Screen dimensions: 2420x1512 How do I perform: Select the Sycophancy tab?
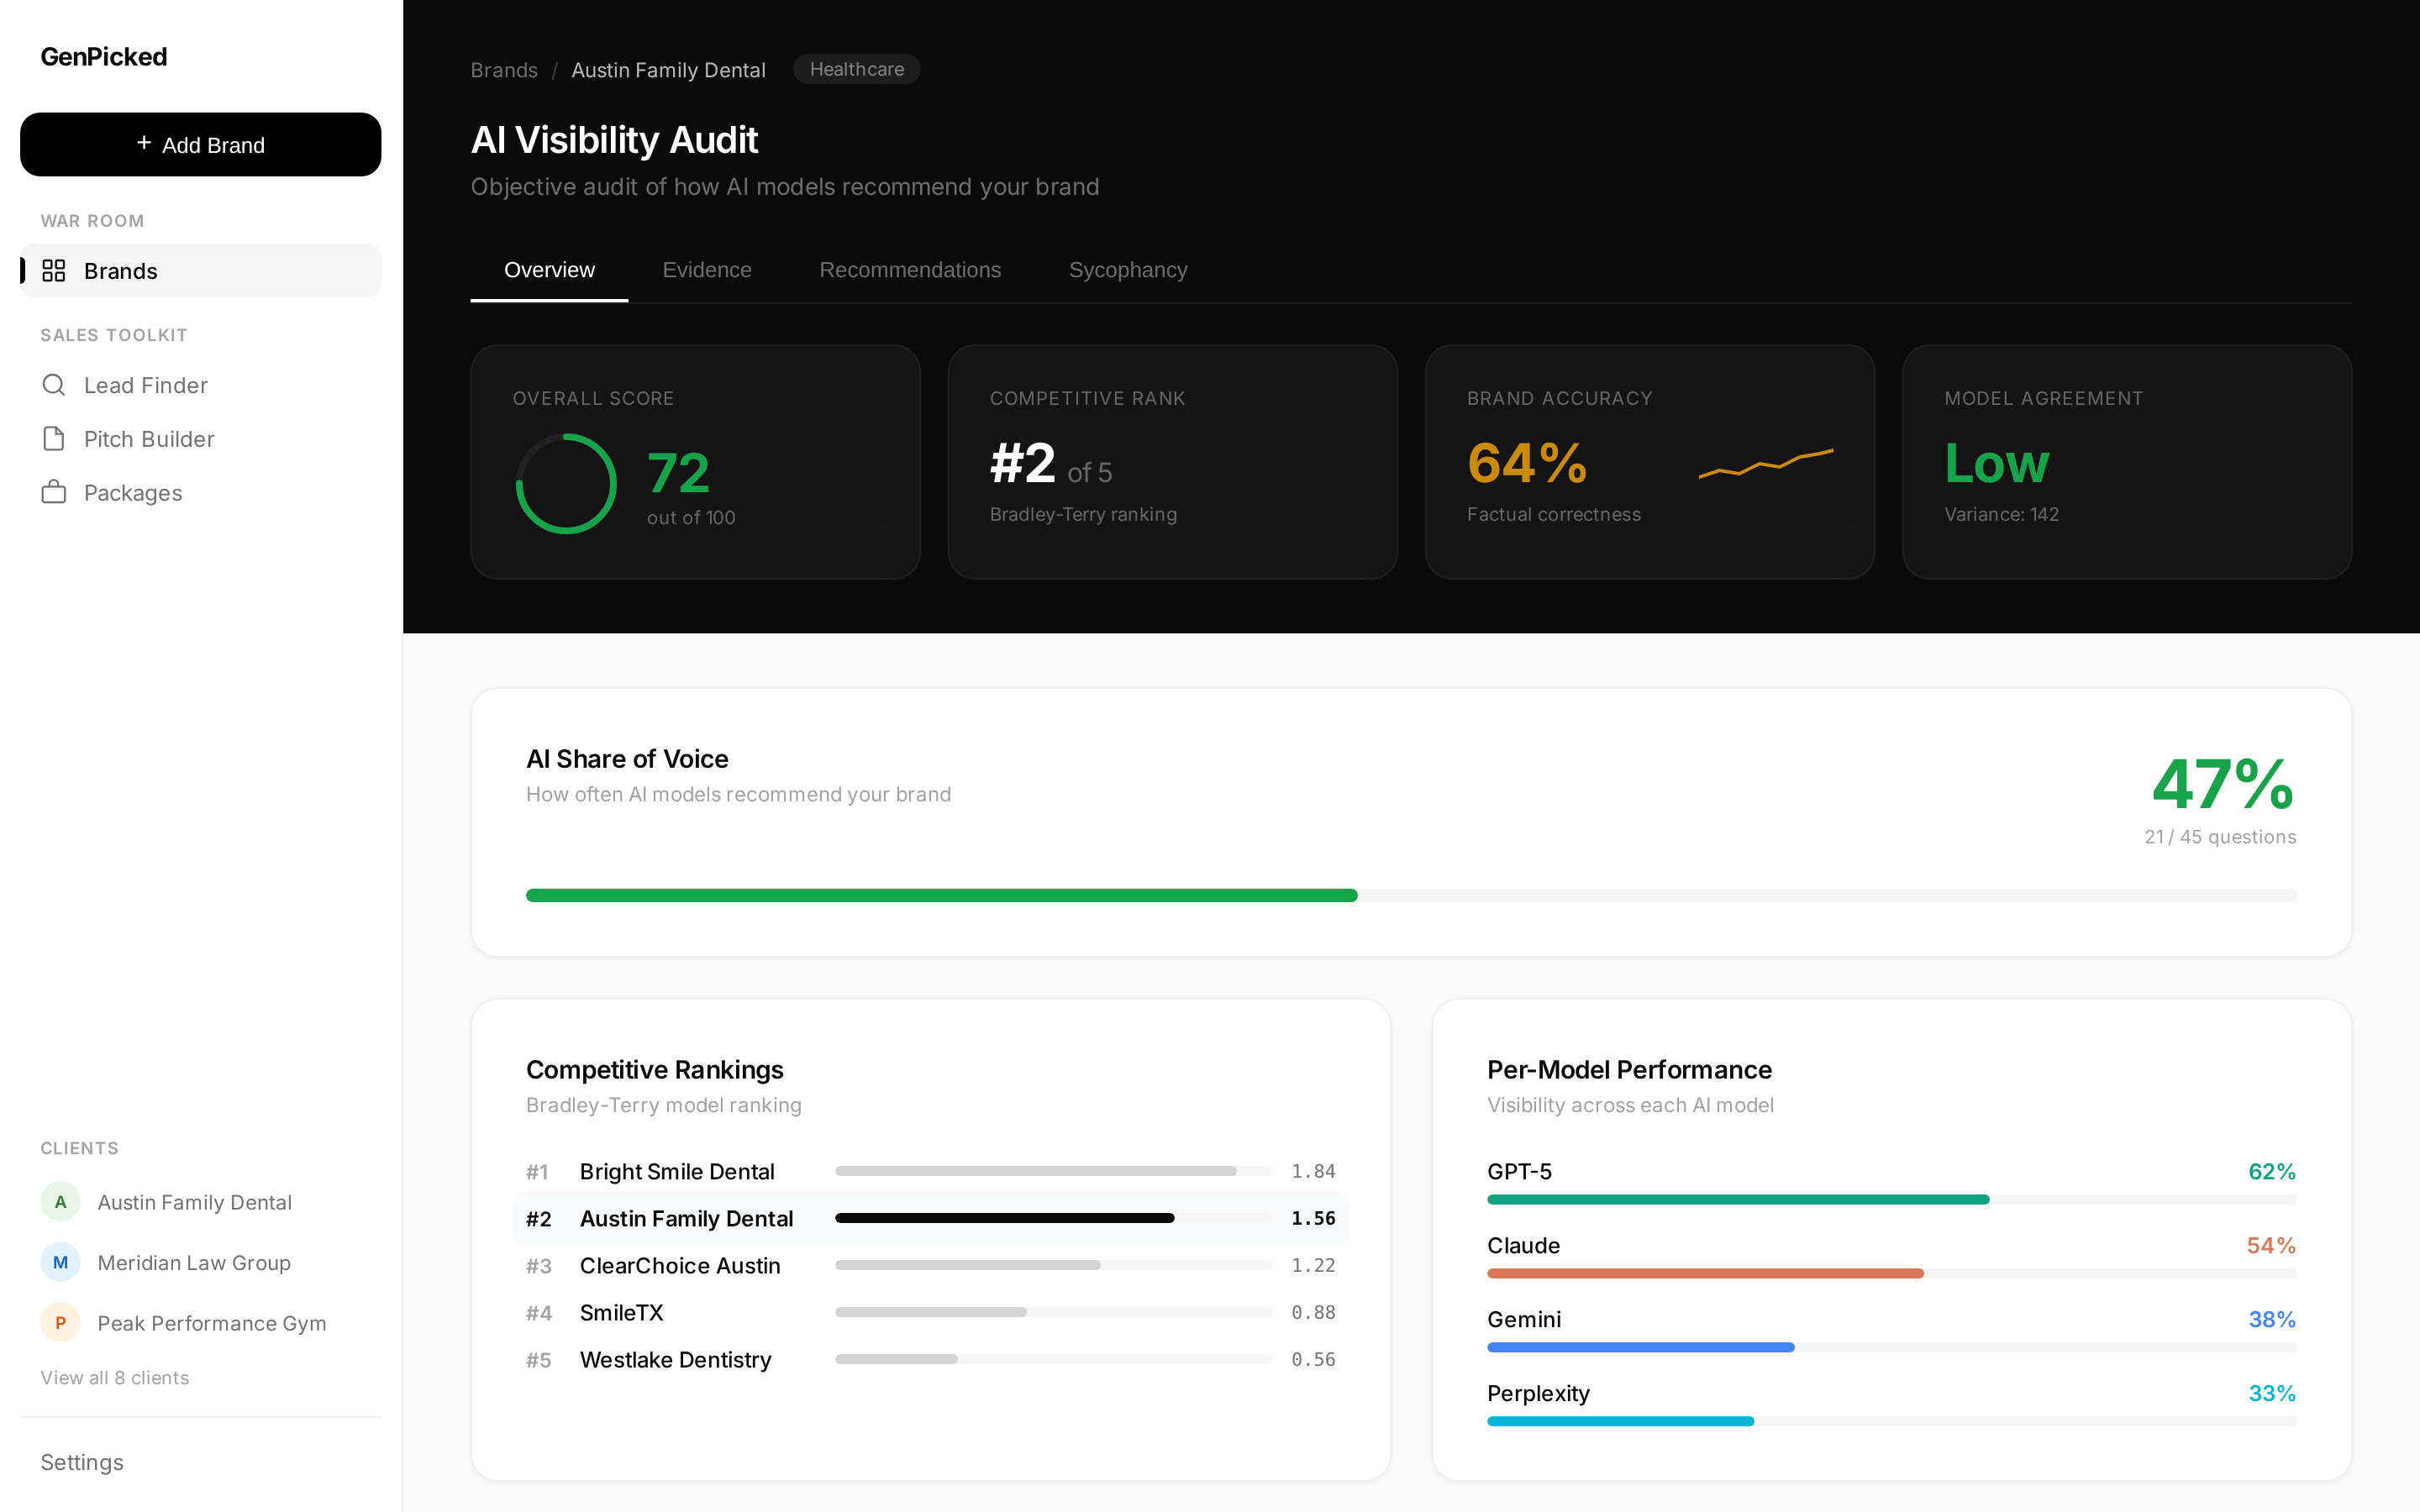click(x=1127, y=270)
